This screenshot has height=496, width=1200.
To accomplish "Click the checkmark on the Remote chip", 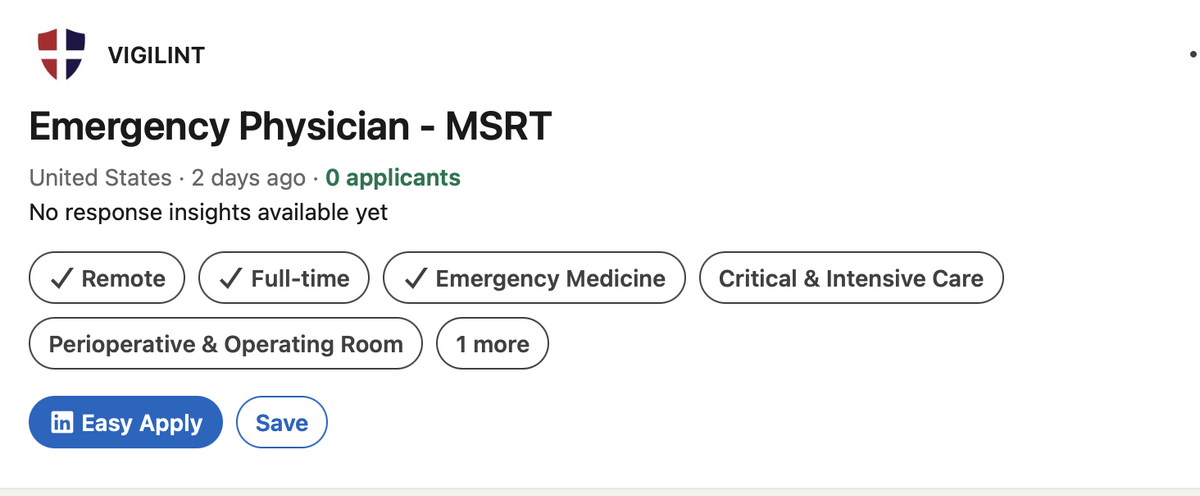I will point(61,279).
